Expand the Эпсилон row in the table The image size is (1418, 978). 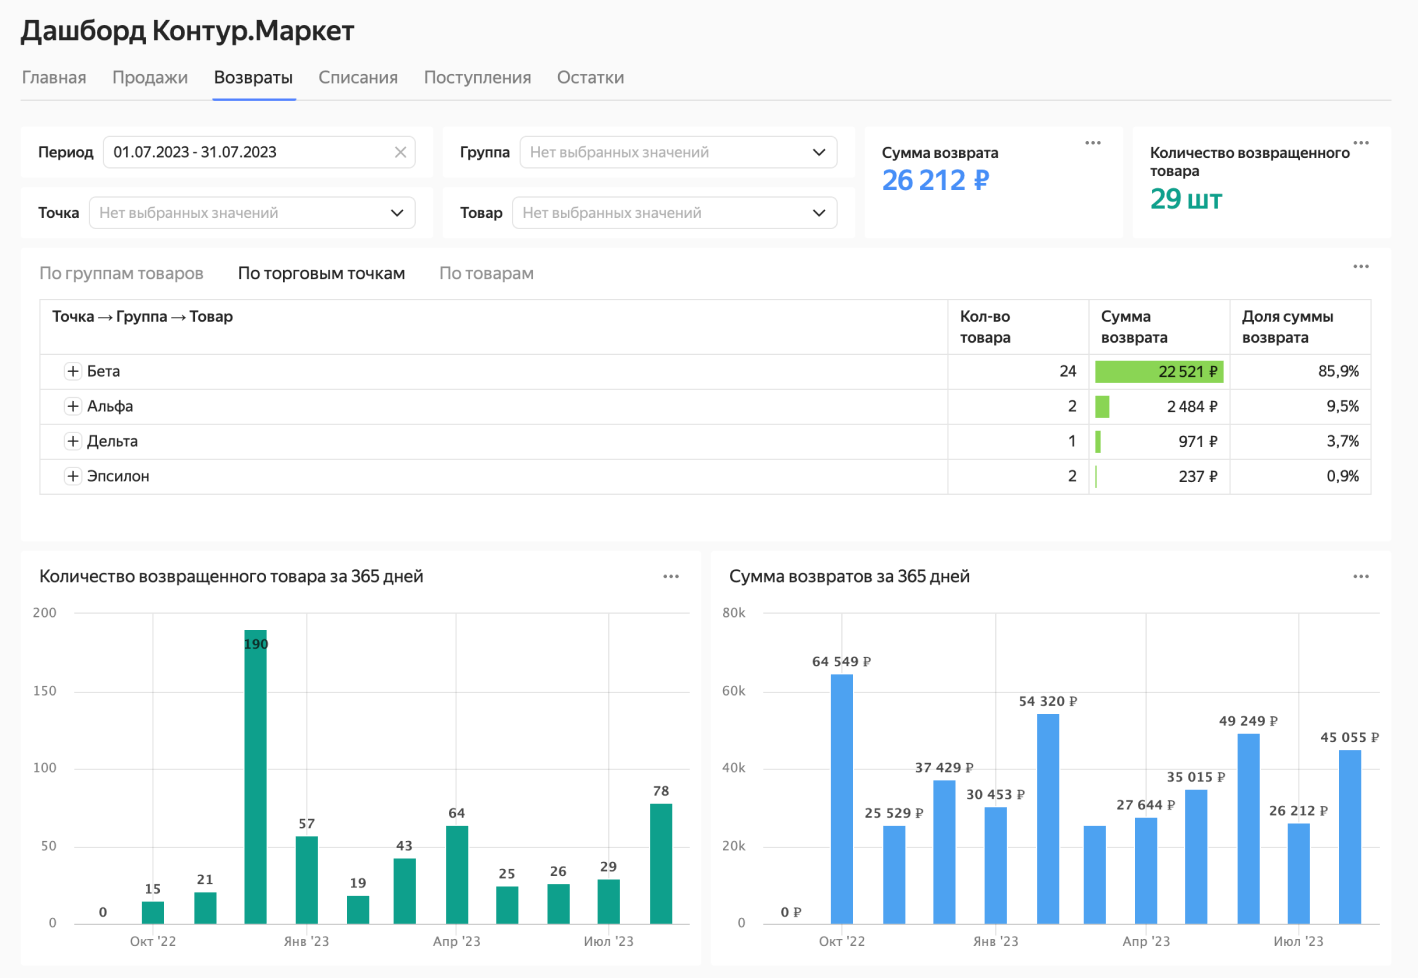click(73, 476)
